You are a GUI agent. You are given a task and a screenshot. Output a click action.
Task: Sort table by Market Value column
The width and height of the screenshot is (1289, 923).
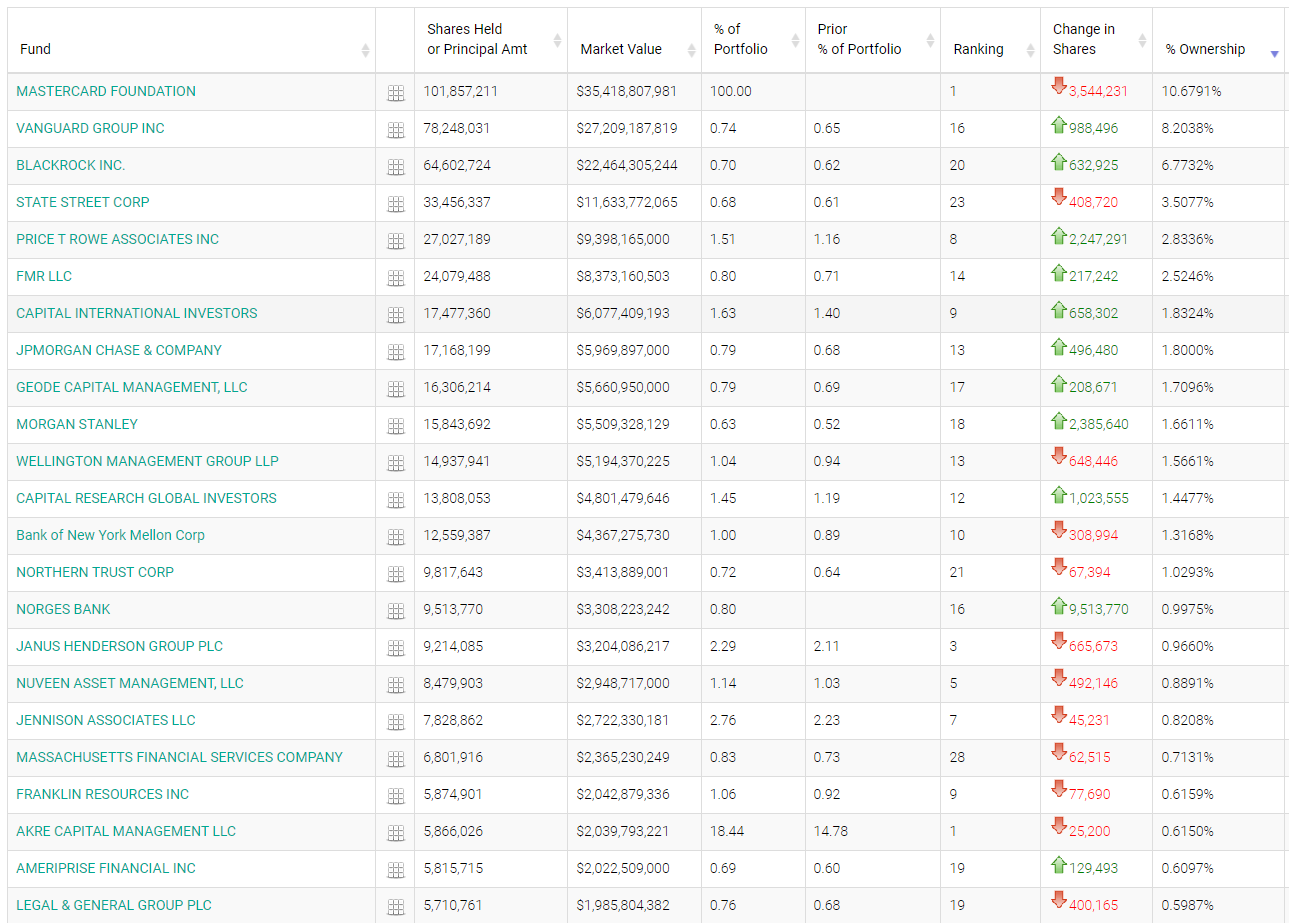[634, 40]
